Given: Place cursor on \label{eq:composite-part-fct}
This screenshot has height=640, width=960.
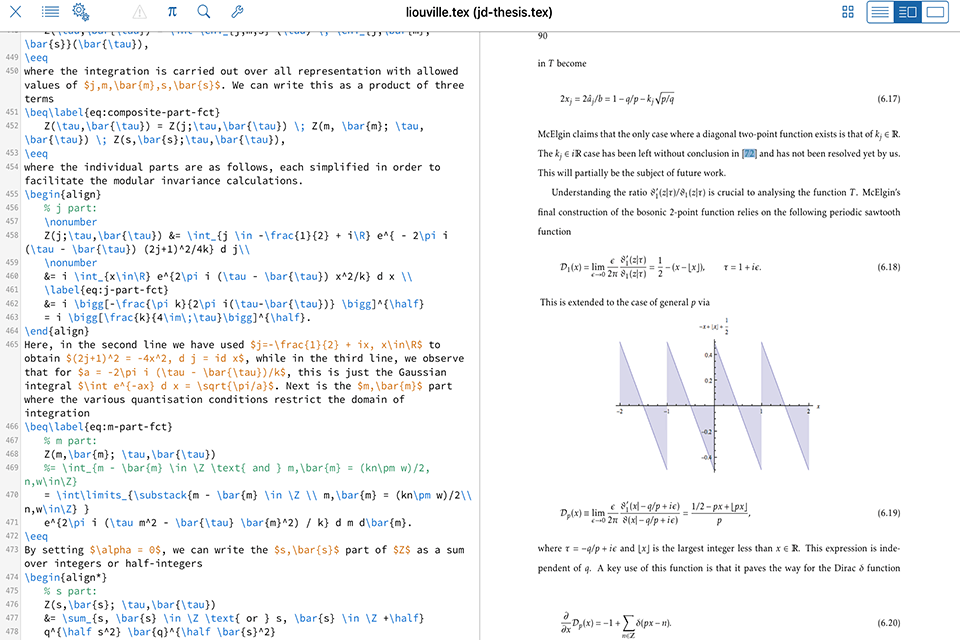Looking at the screenshot, I should coord(137,112).
